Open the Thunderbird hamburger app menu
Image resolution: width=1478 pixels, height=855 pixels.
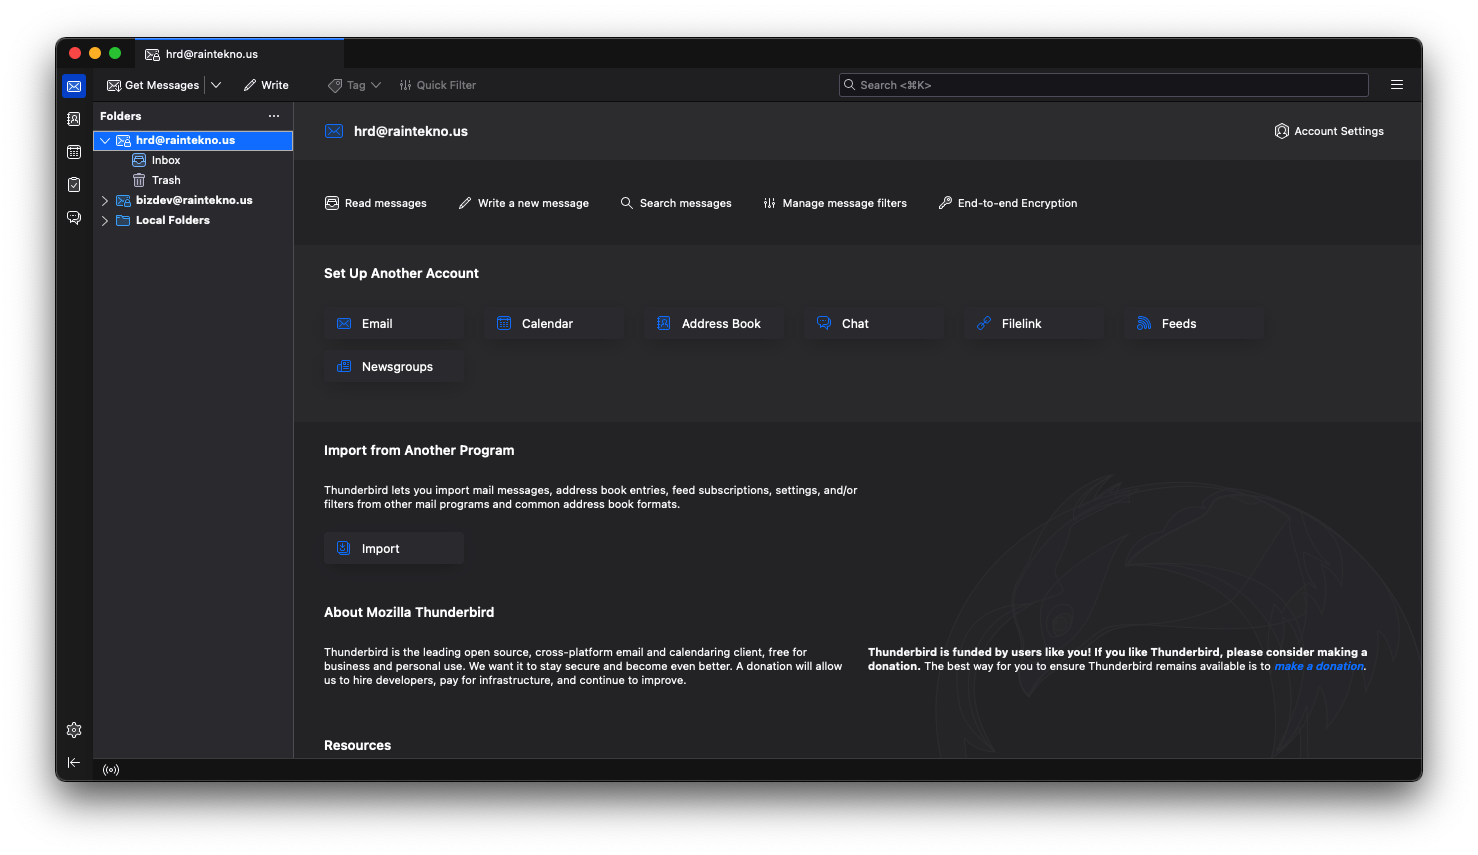[1397, 85]
